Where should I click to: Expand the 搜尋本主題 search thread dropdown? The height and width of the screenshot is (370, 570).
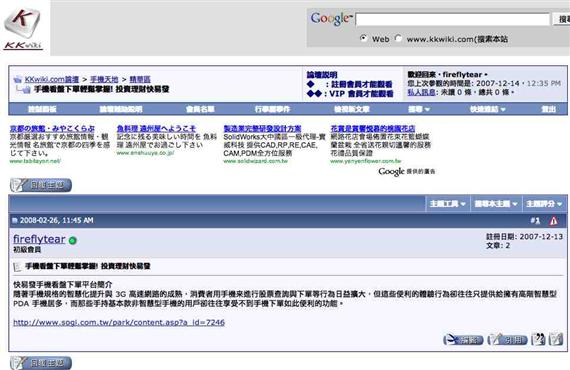[496, 204]
